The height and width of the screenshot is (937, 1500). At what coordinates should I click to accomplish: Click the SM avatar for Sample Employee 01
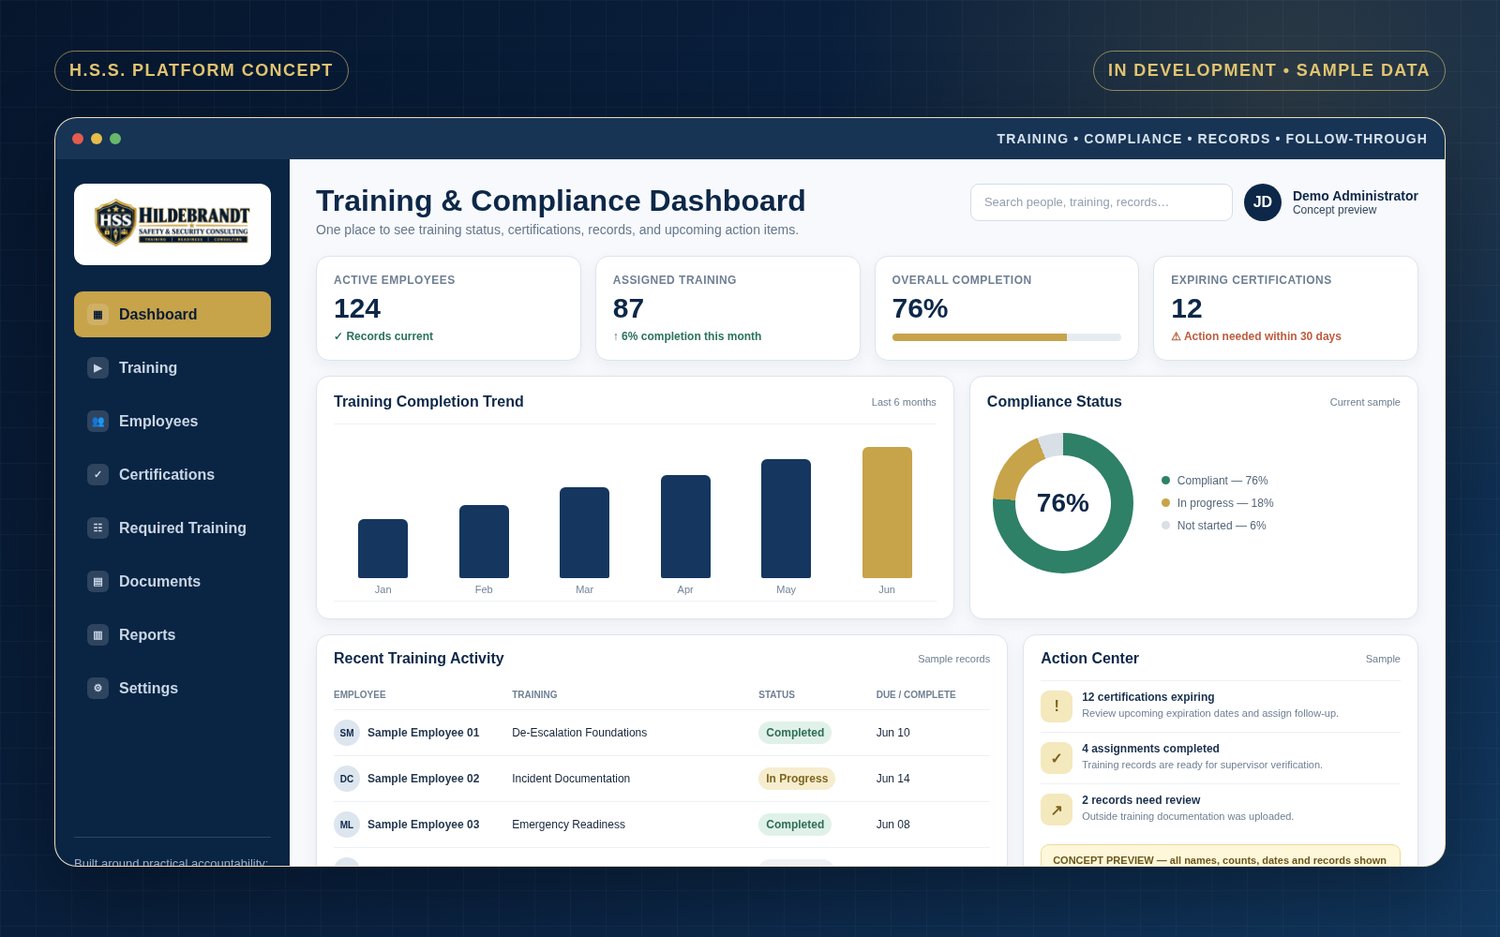[347, 733]
